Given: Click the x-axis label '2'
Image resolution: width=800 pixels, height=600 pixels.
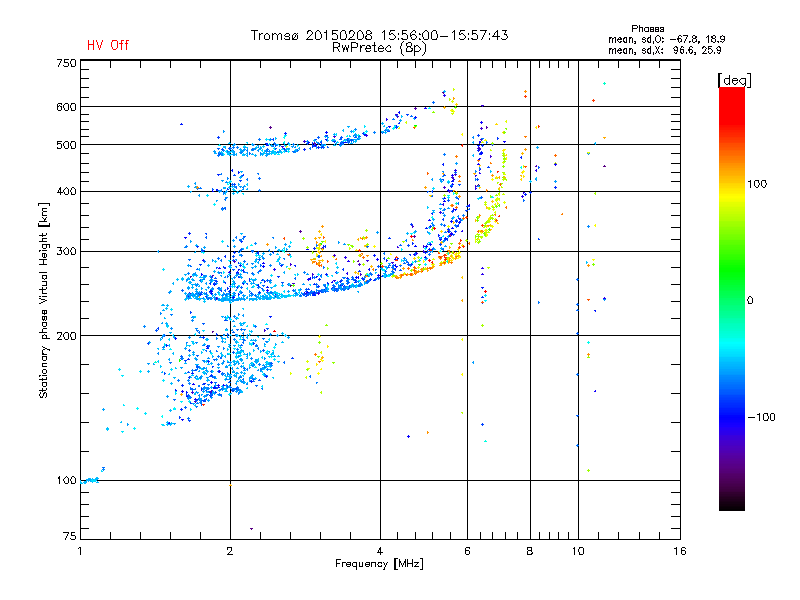Looking at the screenshot, I should [230, 551].
